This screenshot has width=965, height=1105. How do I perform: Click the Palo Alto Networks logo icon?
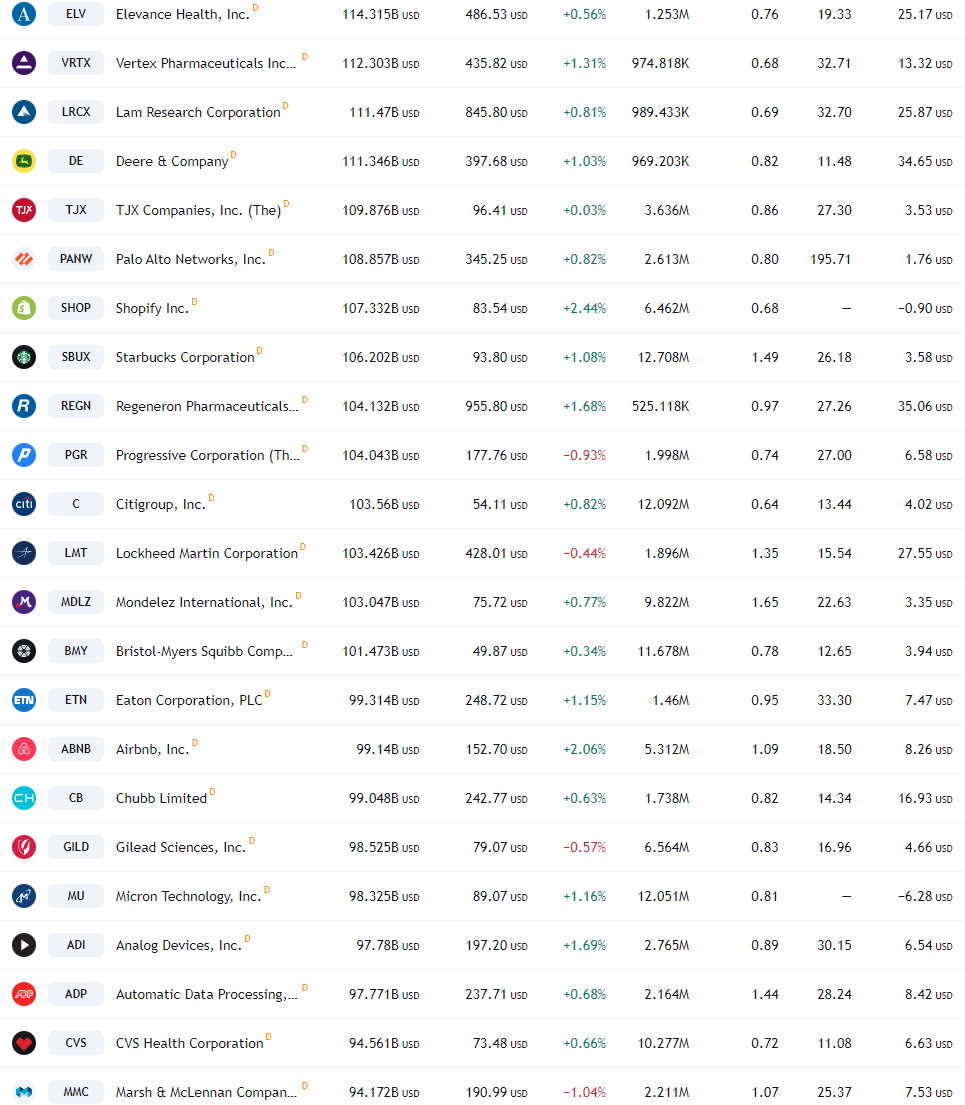24,259
